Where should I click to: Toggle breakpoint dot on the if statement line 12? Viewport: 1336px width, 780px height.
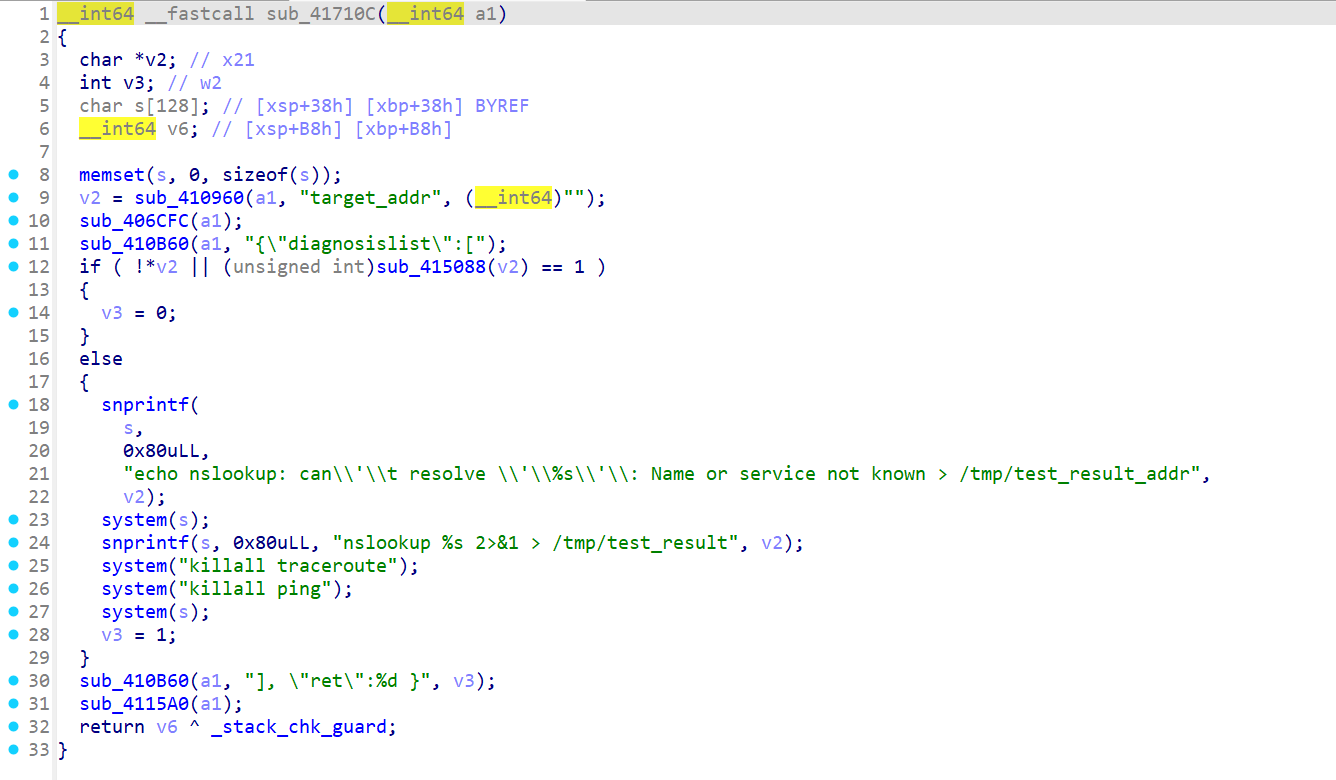pos(13,267)
